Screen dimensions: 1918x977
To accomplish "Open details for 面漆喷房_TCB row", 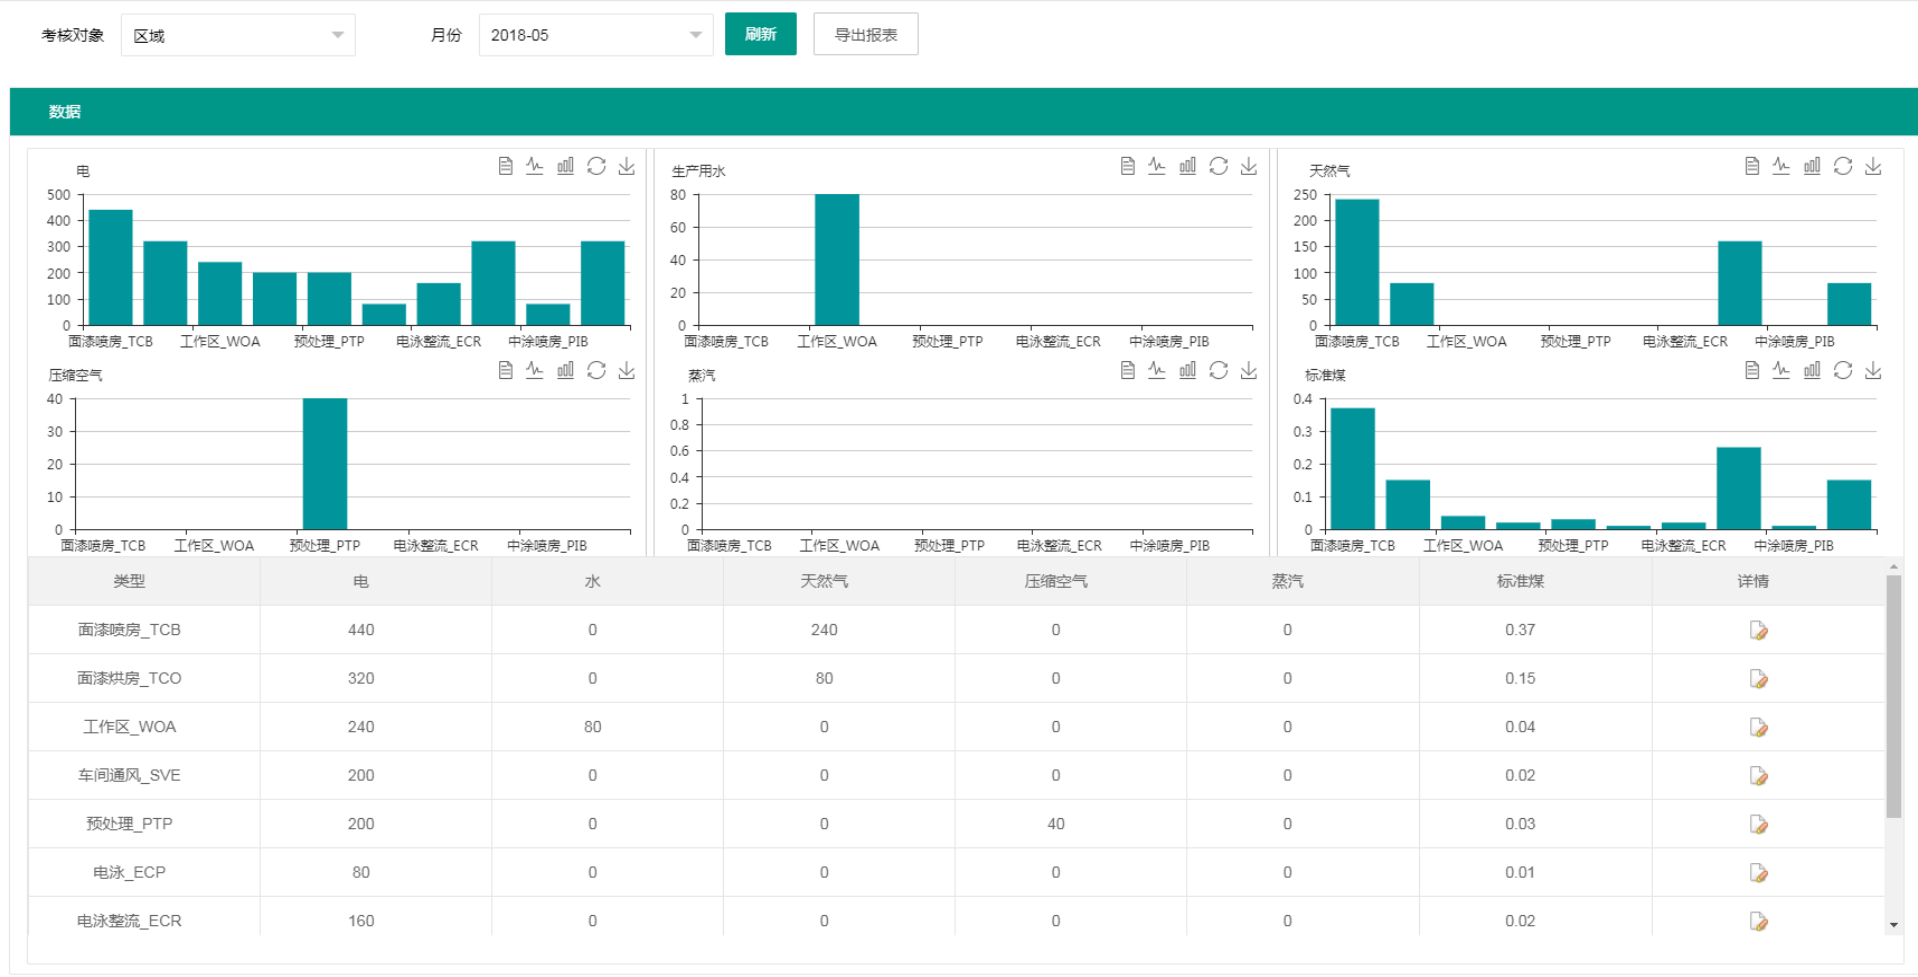I will pos(1758,630).
